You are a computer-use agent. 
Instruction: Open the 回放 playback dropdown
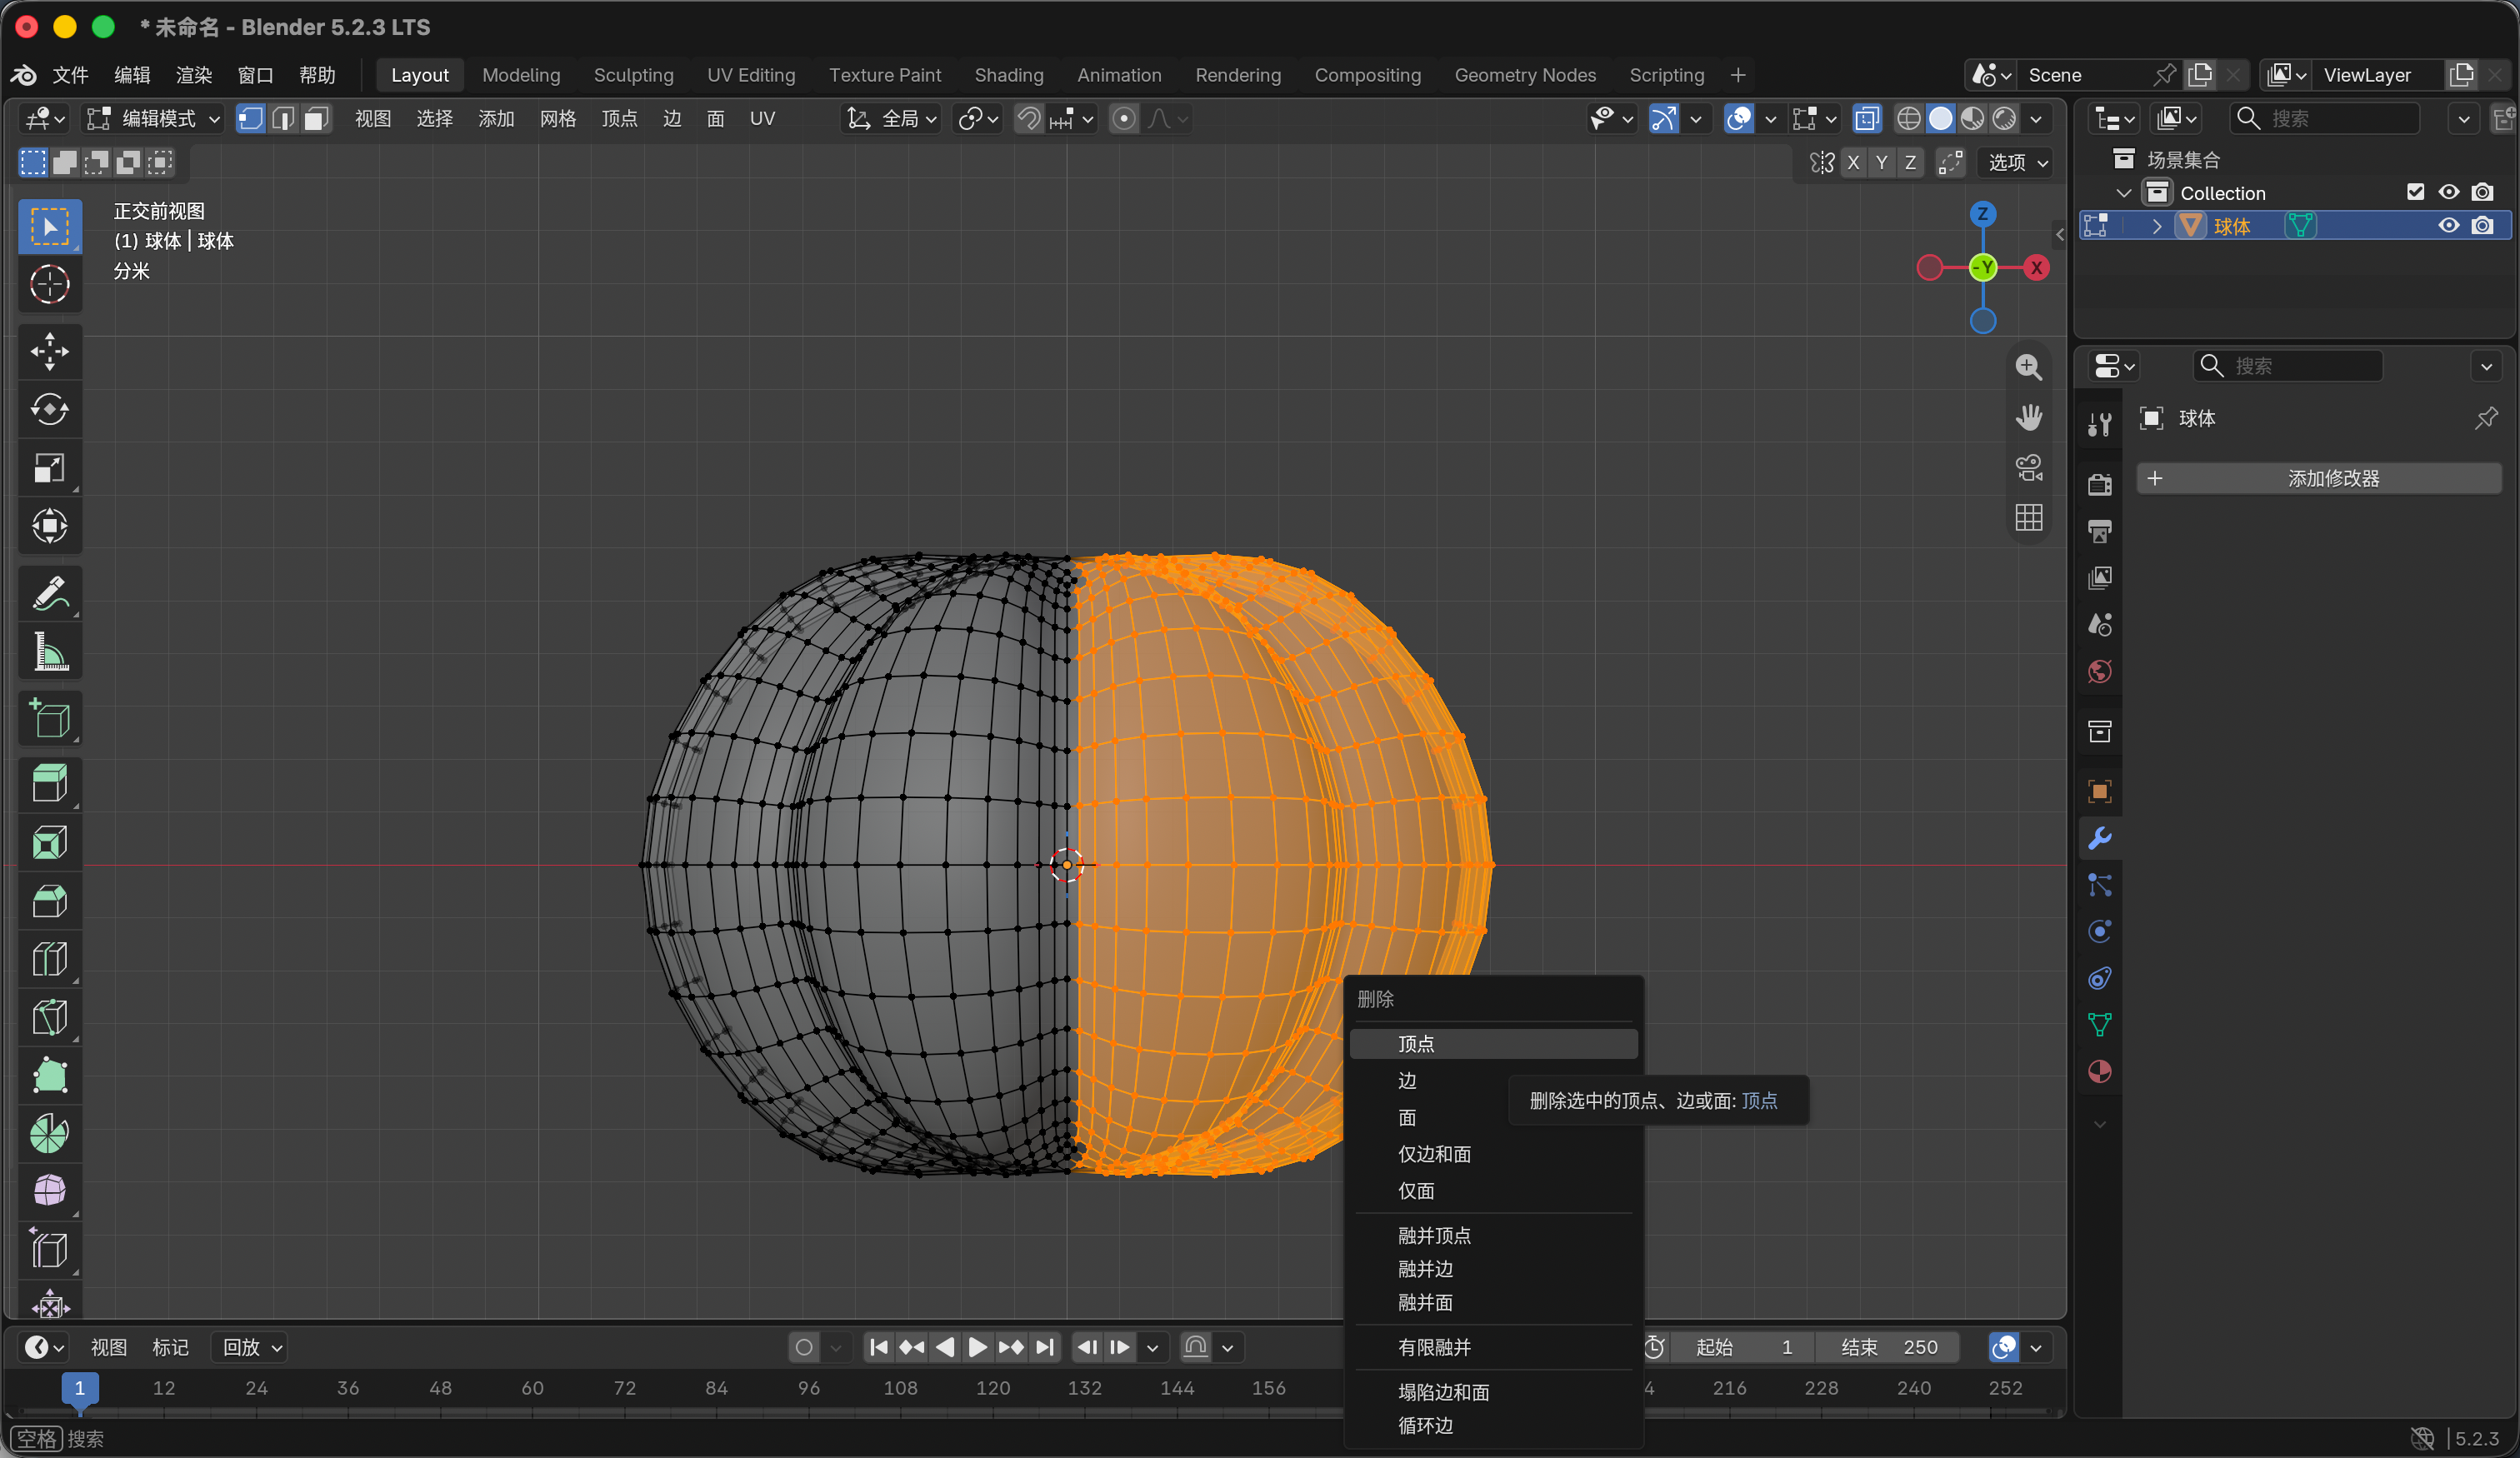tap(252, 1347)
